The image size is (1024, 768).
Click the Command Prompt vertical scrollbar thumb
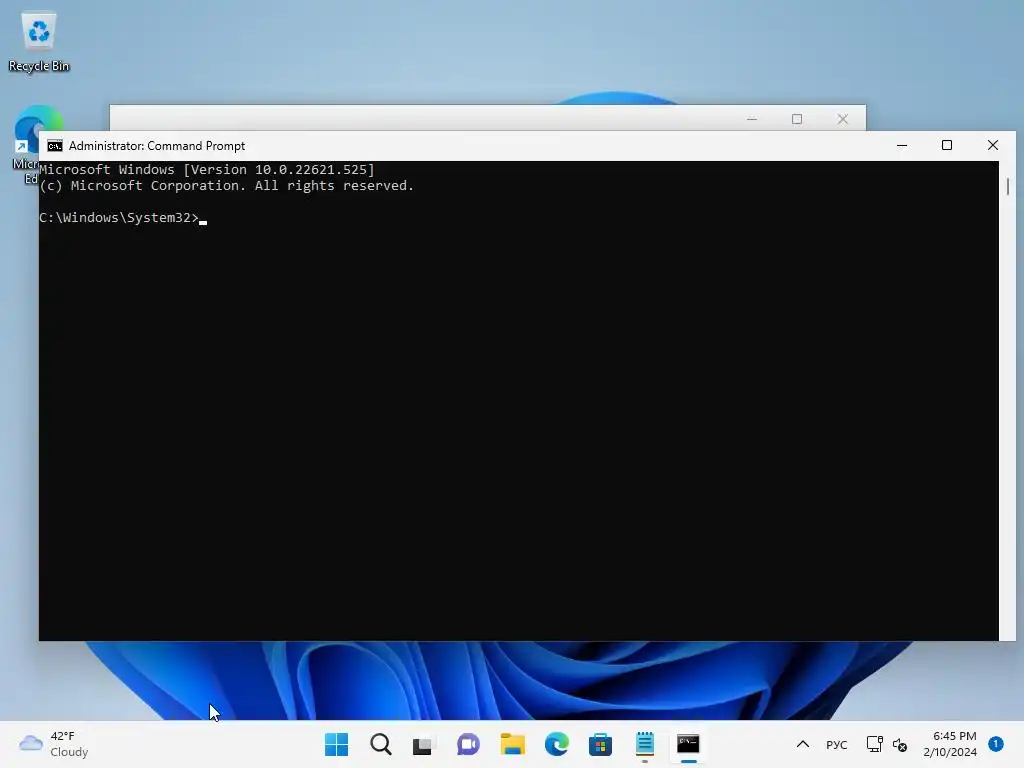click(x=1008, y=186)
